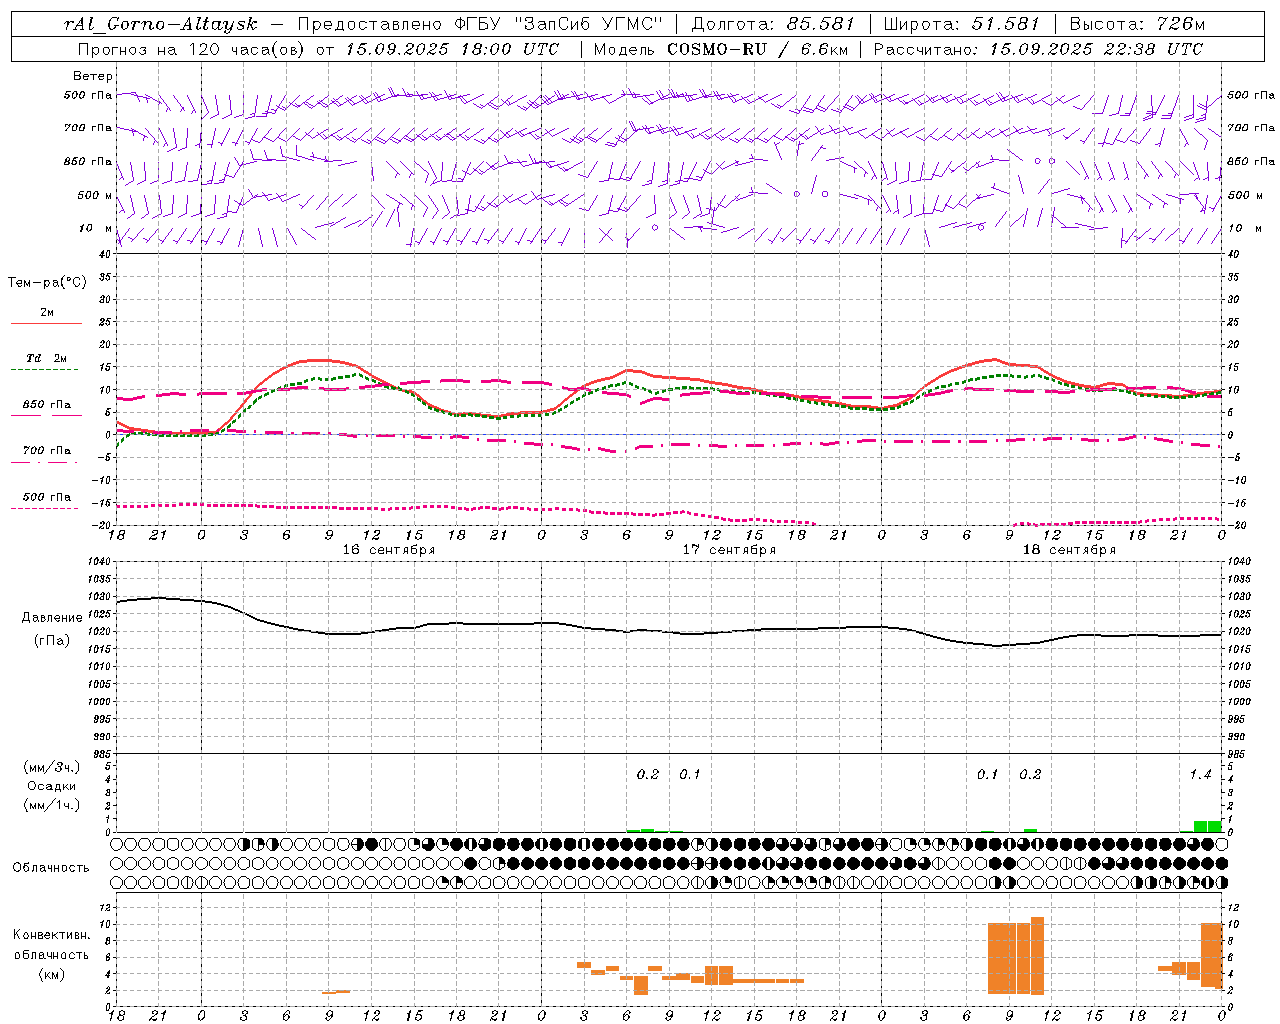Click the 0.2 precipitation value on 17 сентября
Screen dimensions: 1280x1024
pyautogui.click(x=648, y=774)
